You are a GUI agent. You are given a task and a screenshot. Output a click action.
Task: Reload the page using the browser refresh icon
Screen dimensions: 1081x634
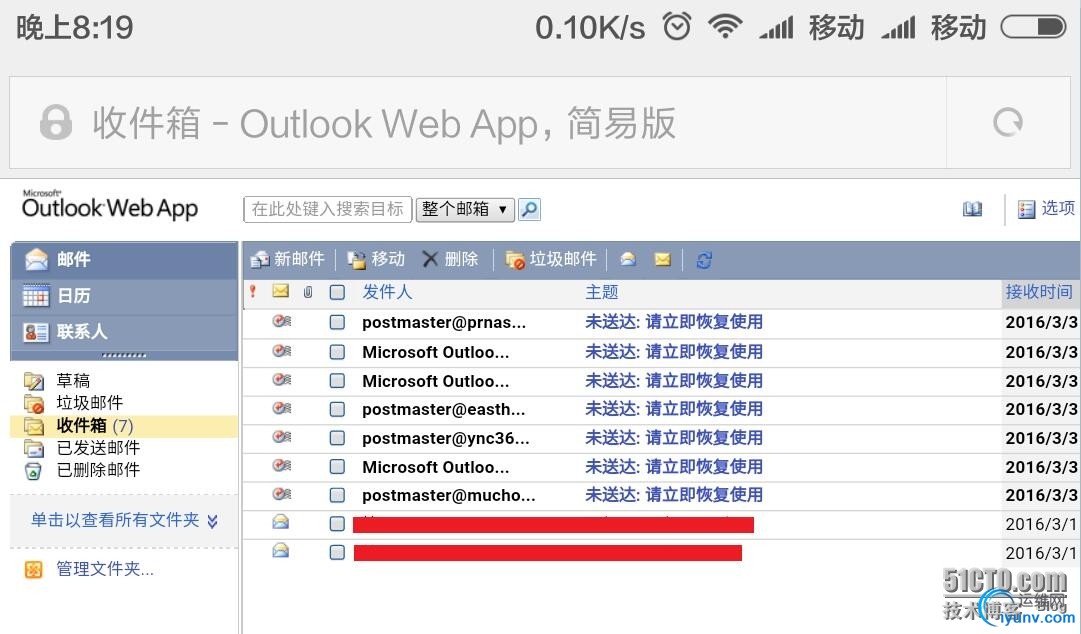pos(1008,123)
